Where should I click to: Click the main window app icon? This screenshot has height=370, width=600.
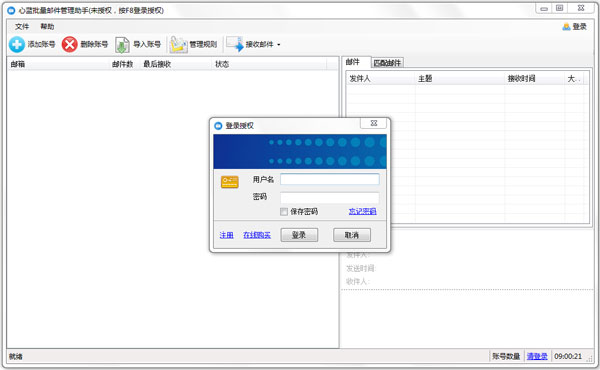(x=11, y=10)
